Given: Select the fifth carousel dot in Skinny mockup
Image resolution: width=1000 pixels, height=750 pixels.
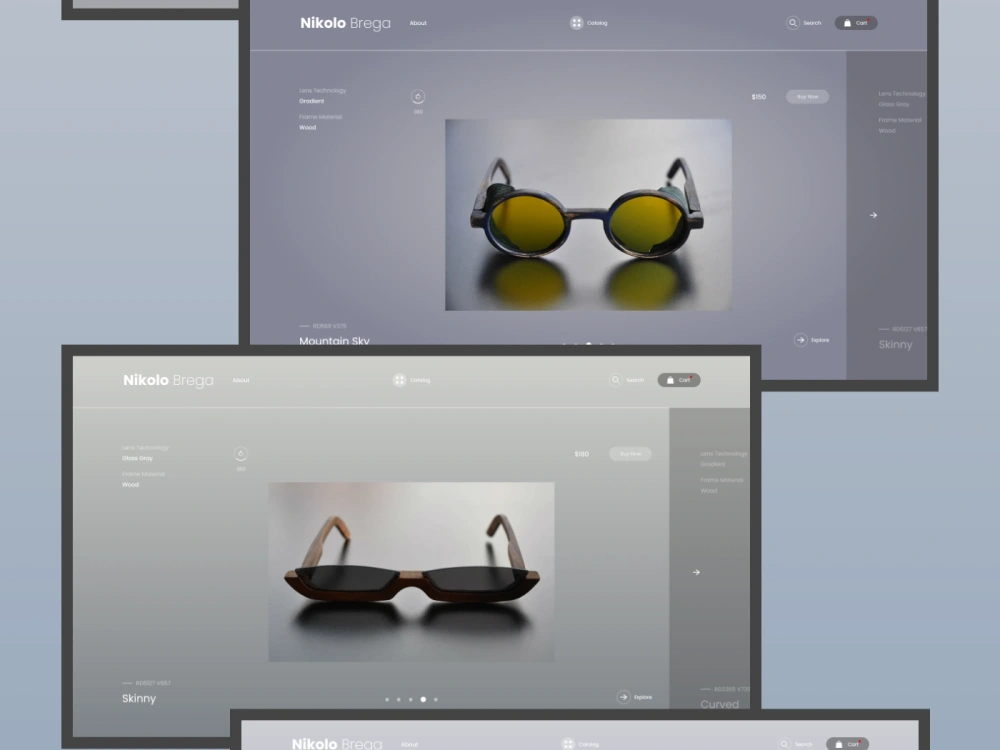Looking at the screenshot, I should click(436, 700).
